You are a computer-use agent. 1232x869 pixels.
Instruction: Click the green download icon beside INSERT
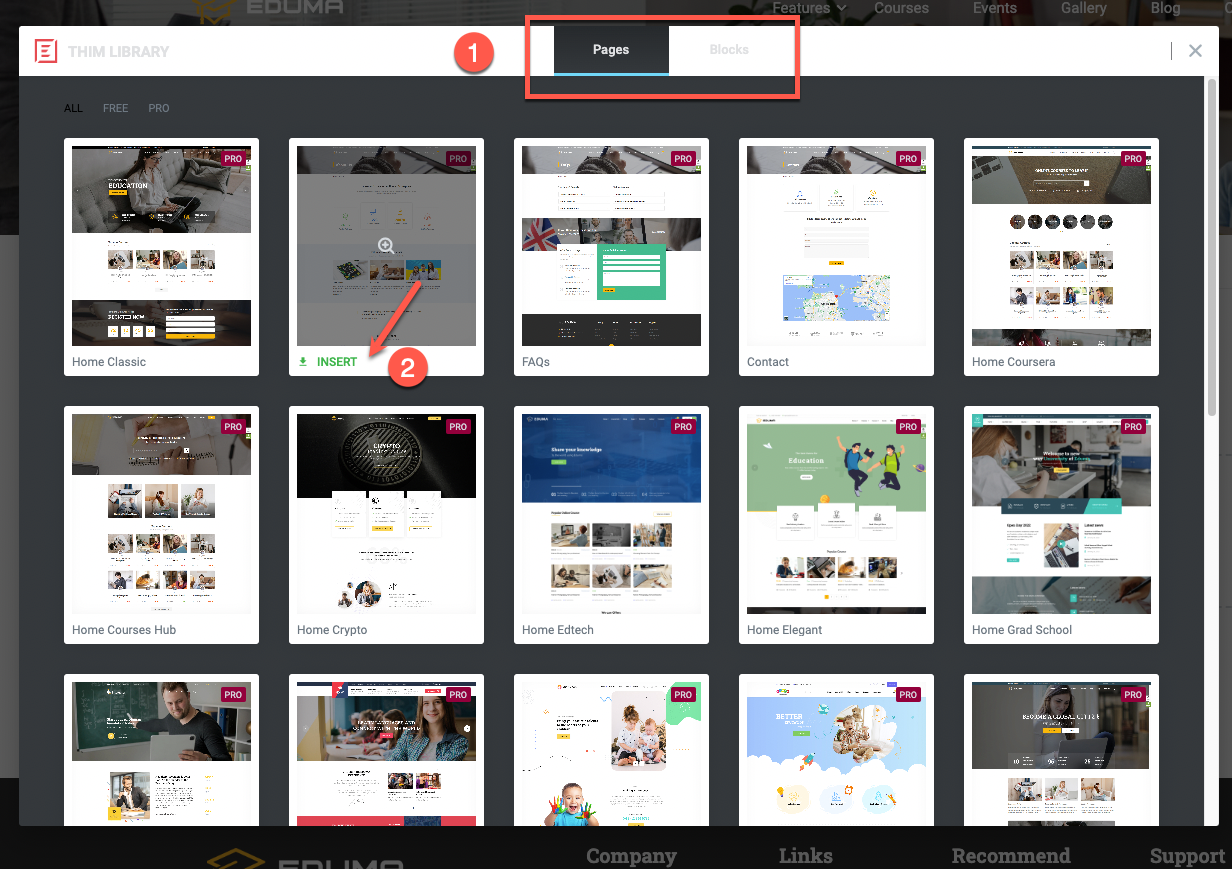(x=303, y=362)
